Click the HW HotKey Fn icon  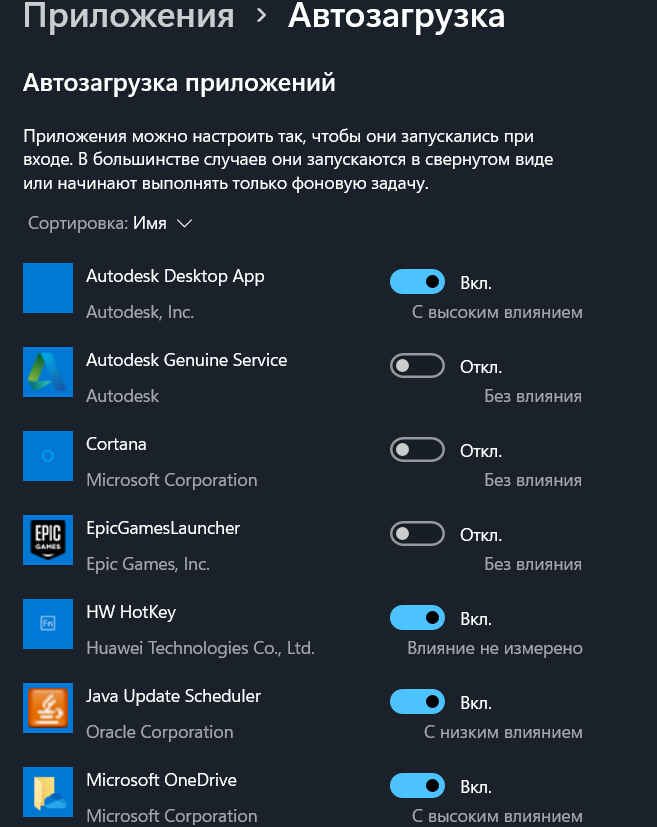48,624
